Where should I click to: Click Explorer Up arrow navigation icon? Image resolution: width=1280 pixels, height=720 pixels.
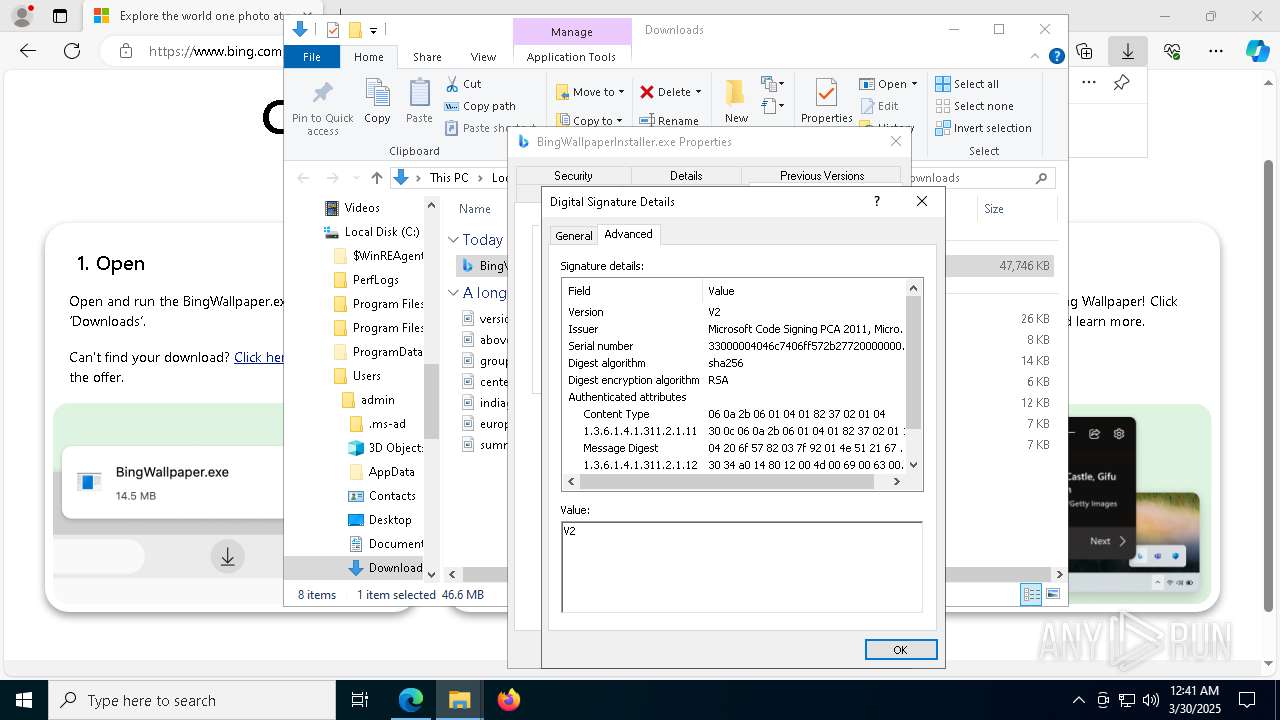click(x=376, y=178)
